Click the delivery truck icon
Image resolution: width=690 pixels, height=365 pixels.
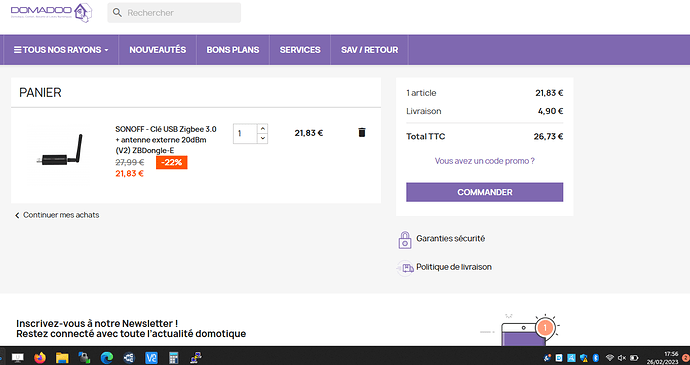pyautogui.click(x=406, y=268)
